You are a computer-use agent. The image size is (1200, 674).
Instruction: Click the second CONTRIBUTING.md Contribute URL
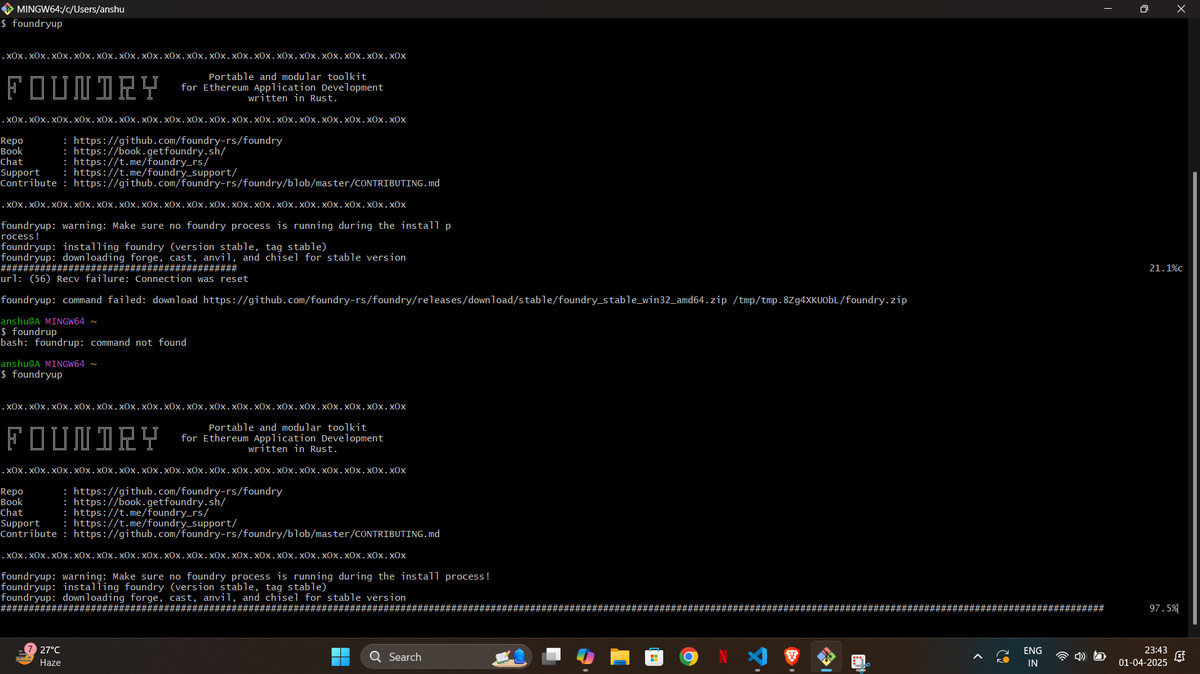pos(256,534)
